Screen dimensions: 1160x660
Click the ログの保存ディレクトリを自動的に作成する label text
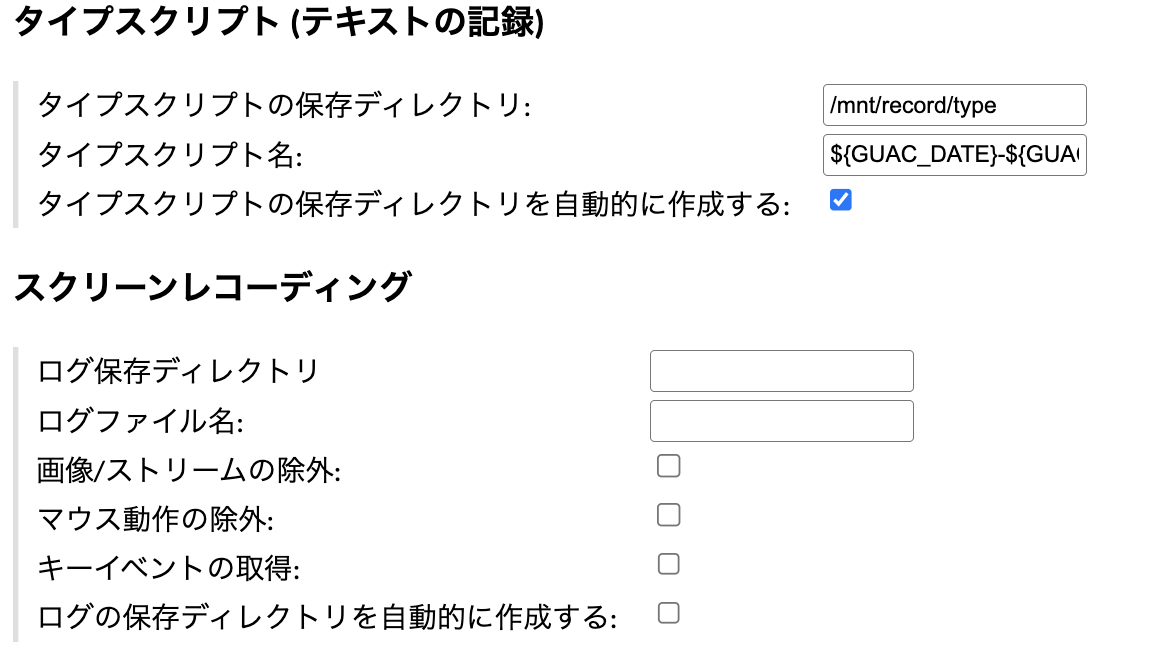tap(327, 617)
